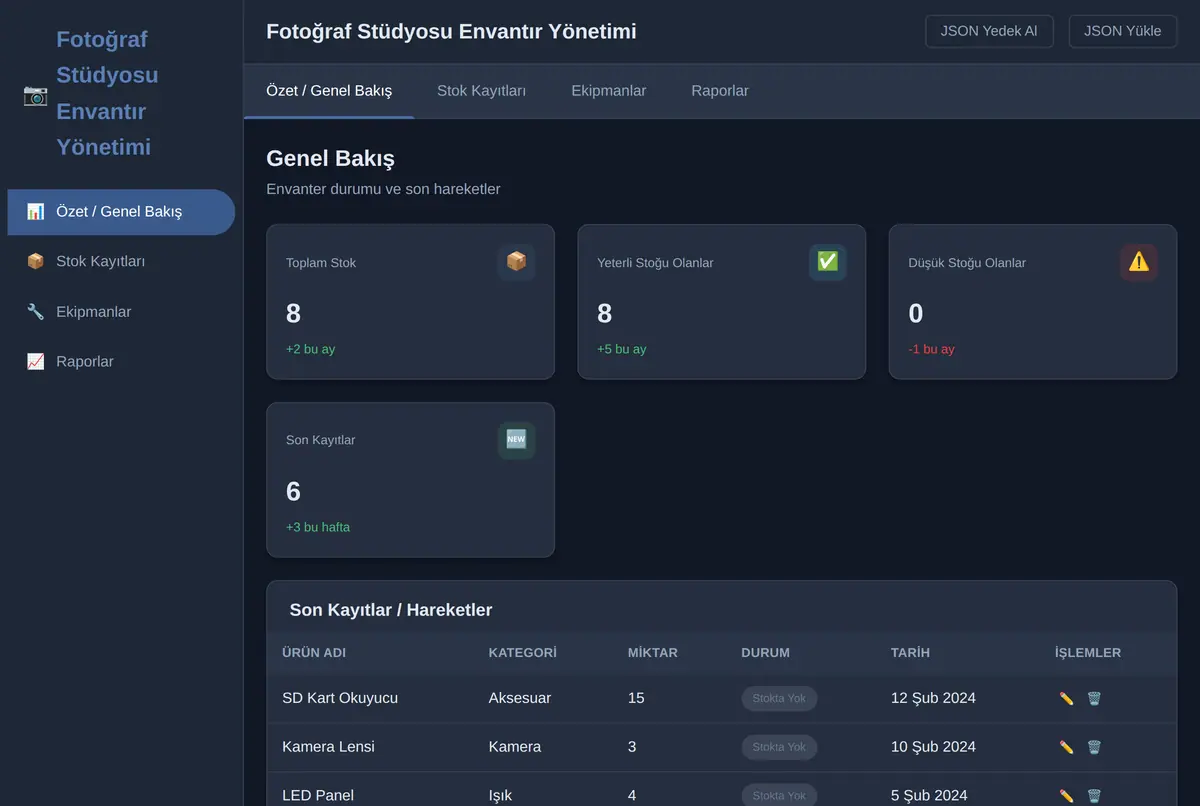The width and height of the screenshot is (1200, 806).
Task: Delete the SD Kart Okuyucu row with trash icon
Action: click(1094, 698)
